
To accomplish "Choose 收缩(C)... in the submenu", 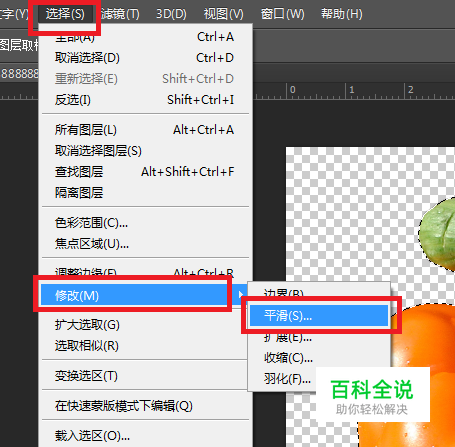I will pyautogui.click(x=319, y=358).
